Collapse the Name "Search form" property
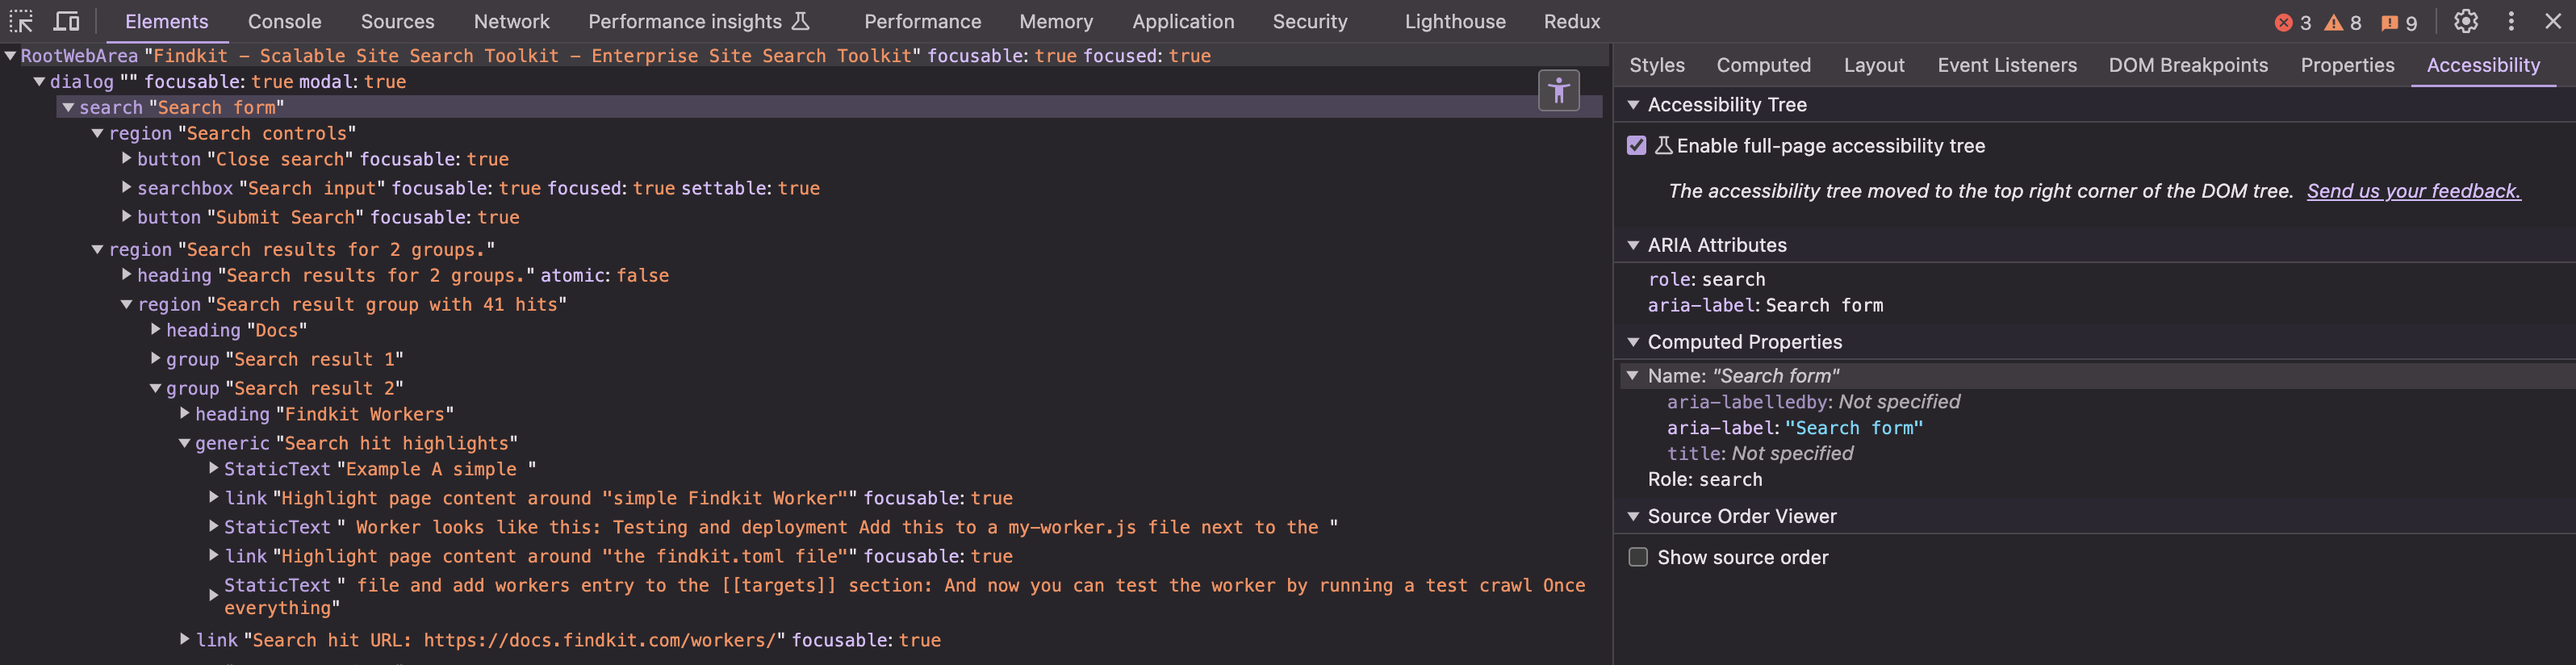Screen dimensions: 2576x665 click(x=1633, y=376)
